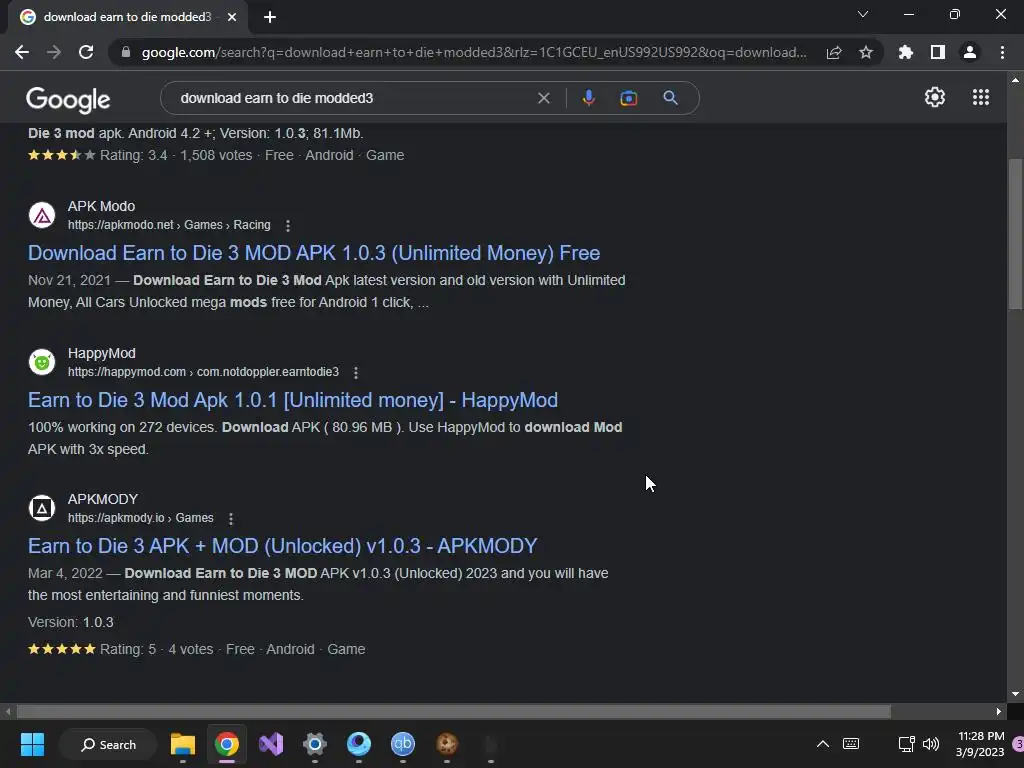Open File Explorer from taskbar
Viewport: 1024px width, 768px height.
point(183,744)
